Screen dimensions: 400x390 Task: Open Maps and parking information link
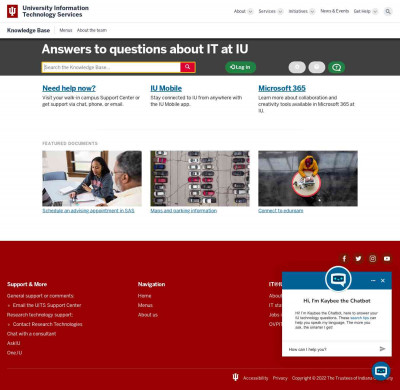(x=184, y=211)
